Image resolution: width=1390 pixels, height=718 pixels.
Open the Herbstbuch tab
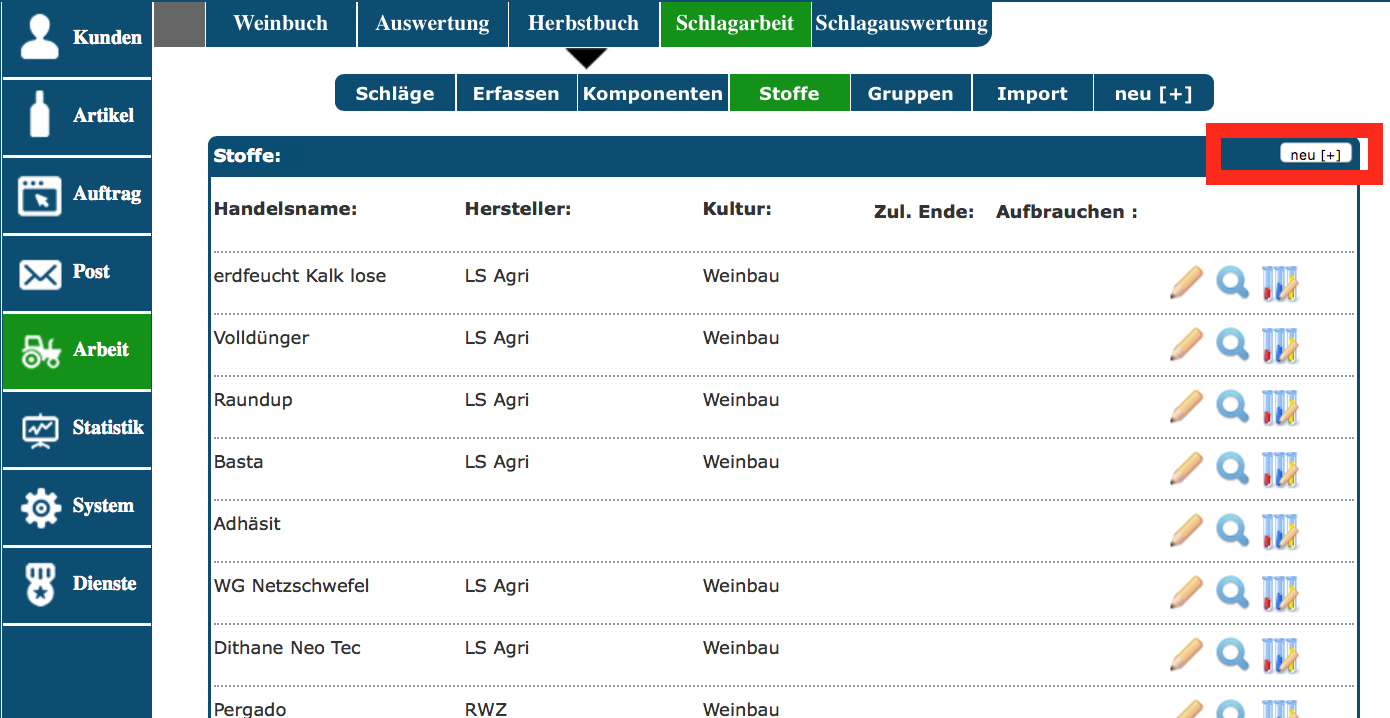tap(583, 24)
